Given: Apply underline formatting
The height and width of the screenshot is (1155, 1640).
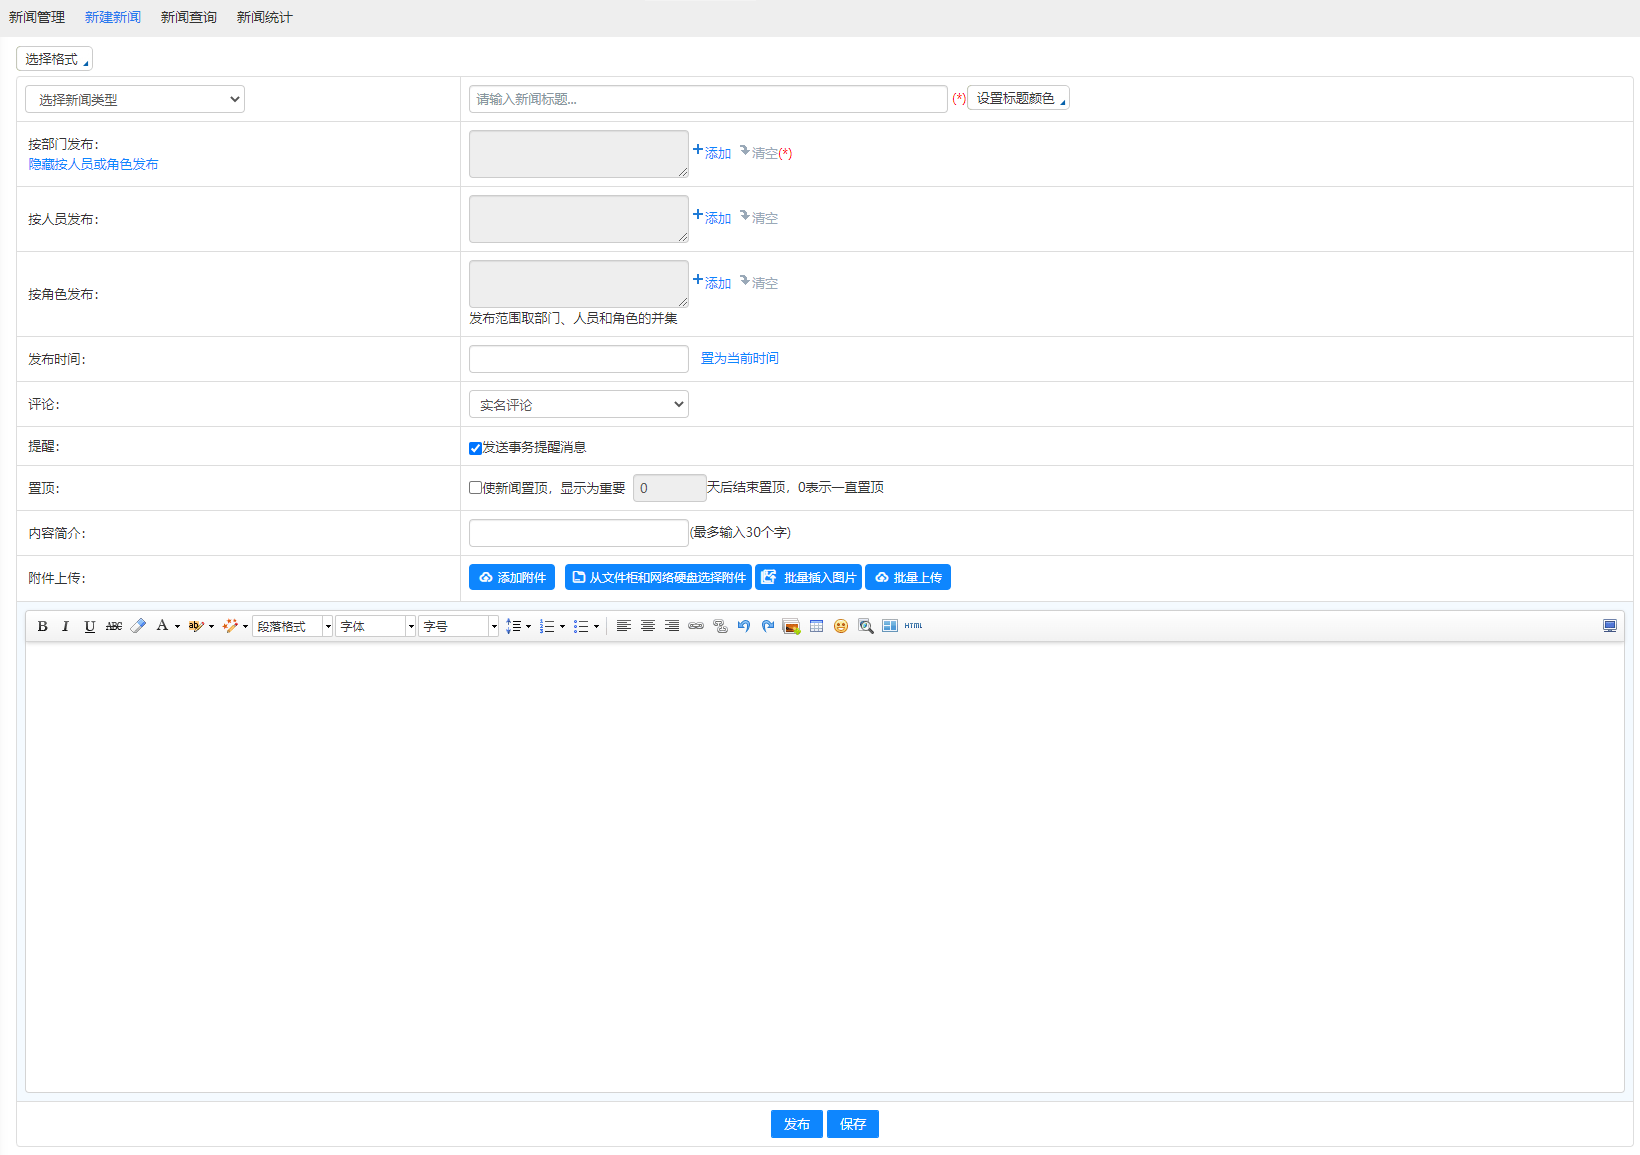Looking at the screenshot, I should click(x=90, y=626).
